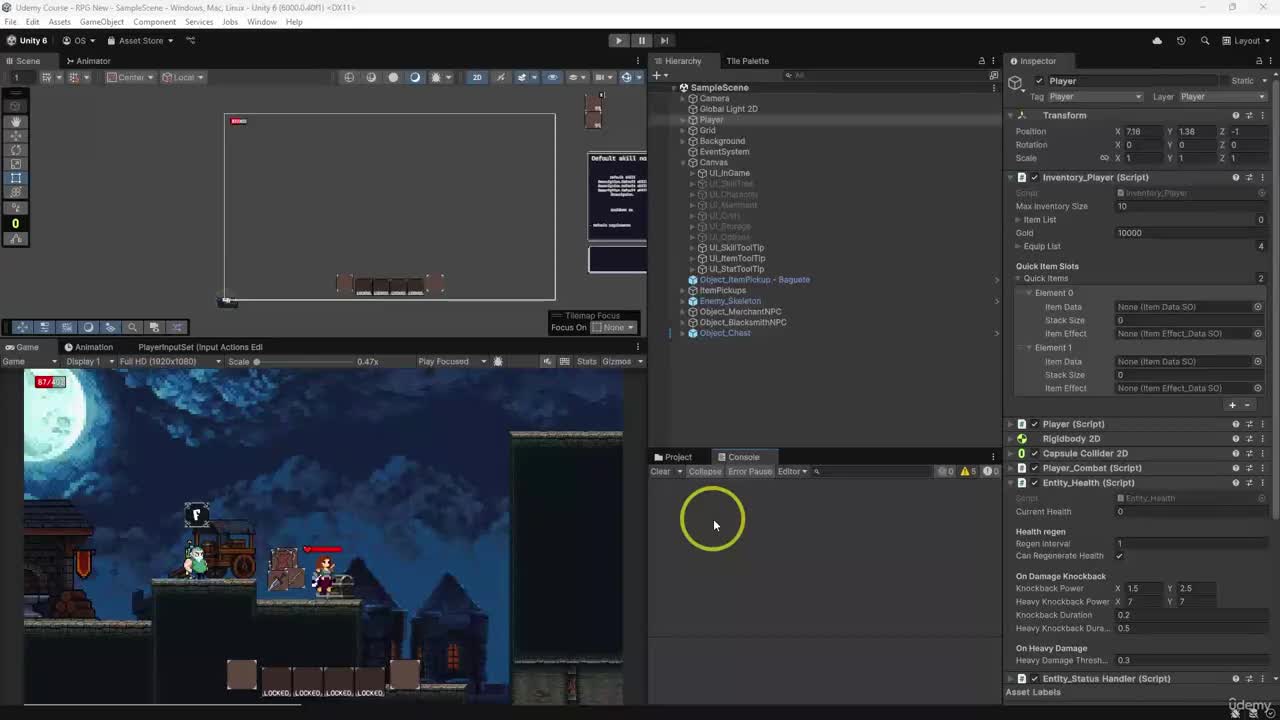Viewport: 1280px width, 720px height.
Task: Toggle Inventory_Player script enabled checkbox
Action: [x=1034, y=178]
